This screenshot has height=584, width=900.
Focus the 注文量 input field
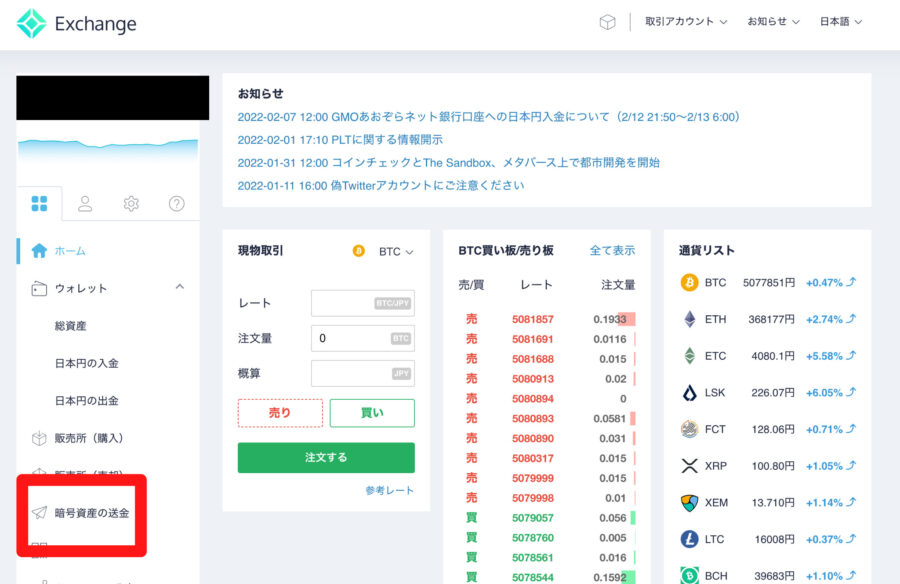point(363,338)
